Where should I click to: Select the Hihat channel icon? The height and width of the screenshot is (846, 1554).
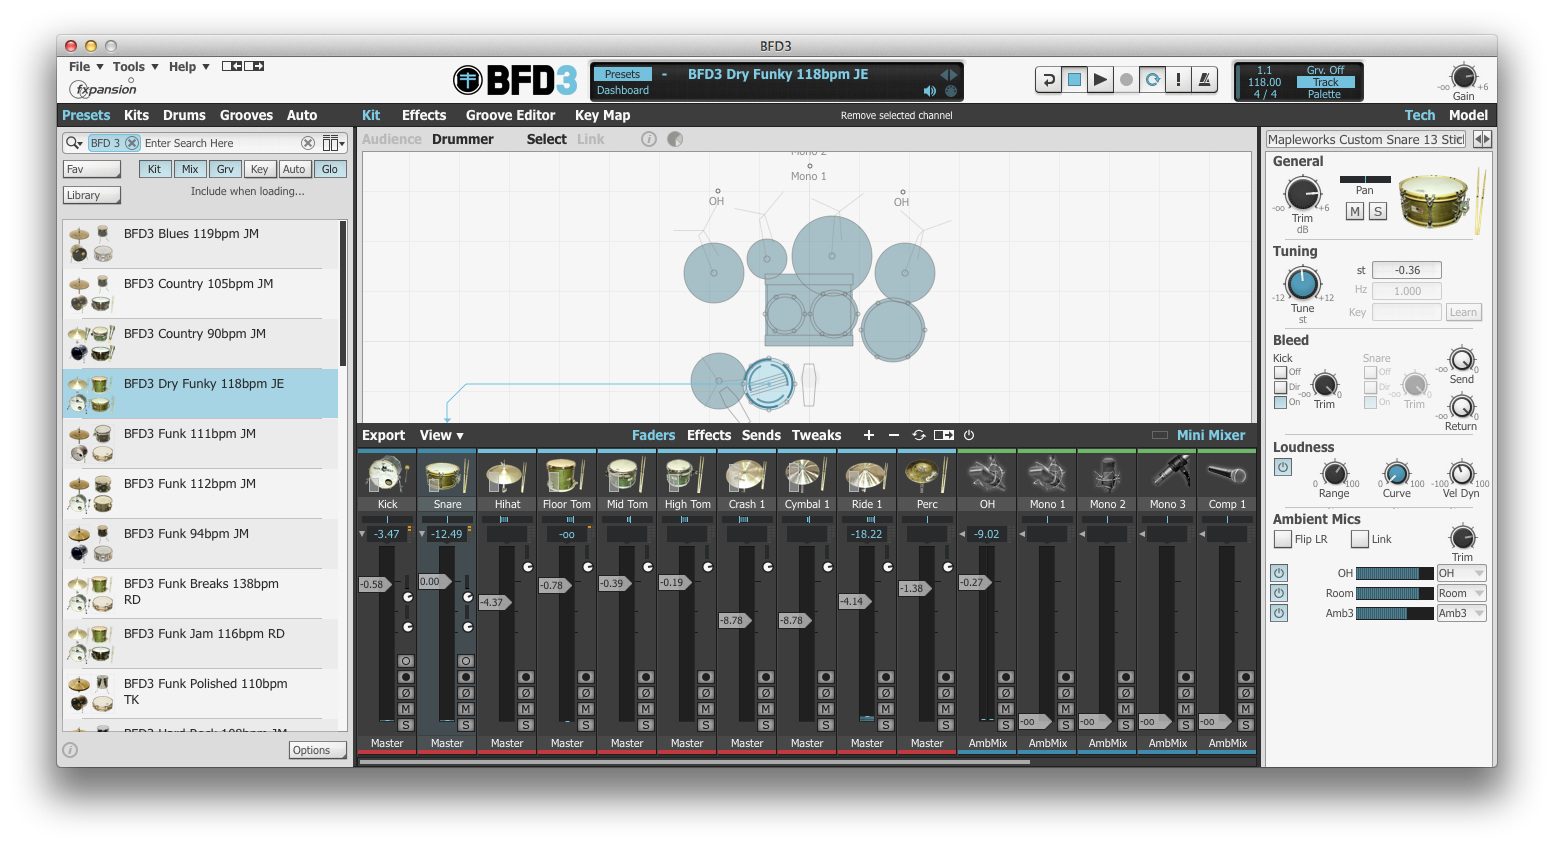[507, 474]
